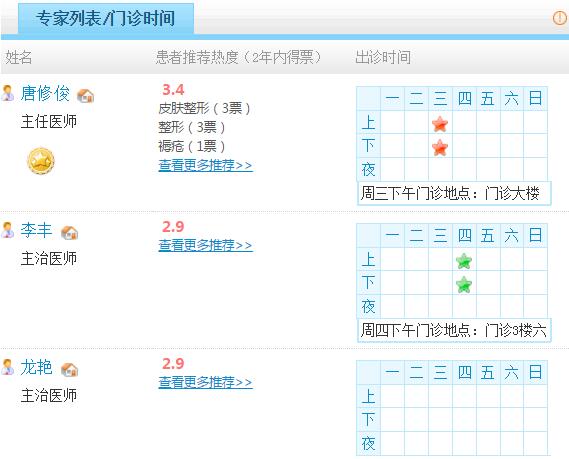Click the doctor avatar icon beside 龙艳
Image resolution: width=569 pixels, height=459 pixels.
[8, 366]
